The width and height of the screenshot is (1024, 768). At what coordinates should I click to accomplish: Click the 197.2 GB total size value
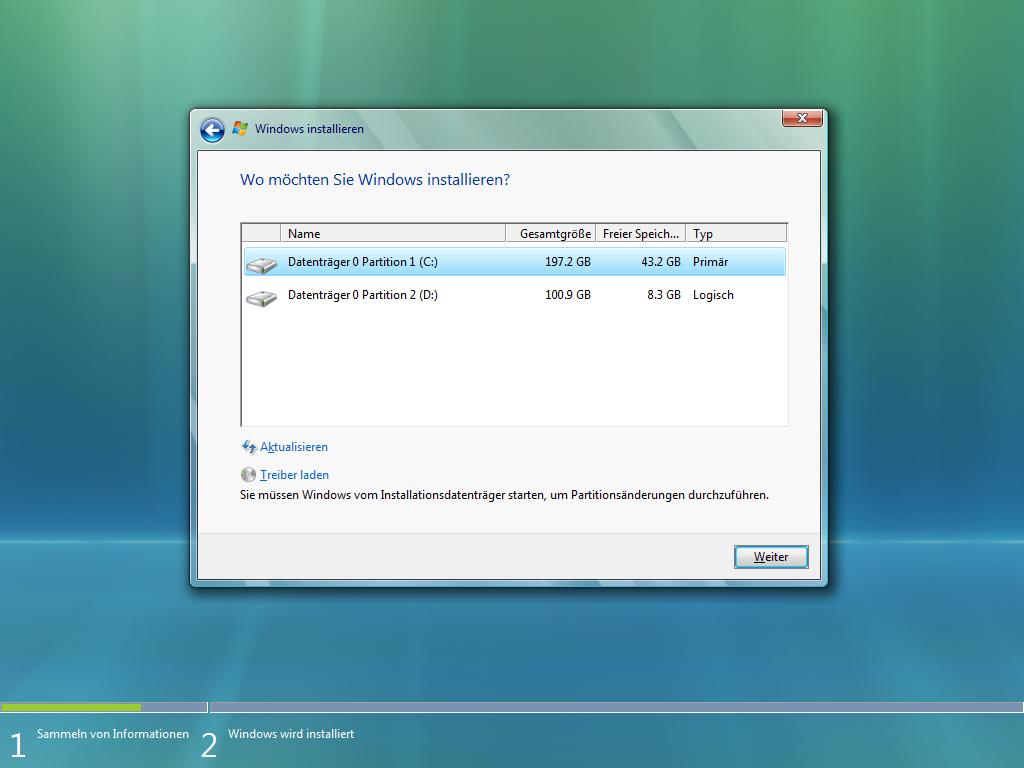click(x=568, y=262)
